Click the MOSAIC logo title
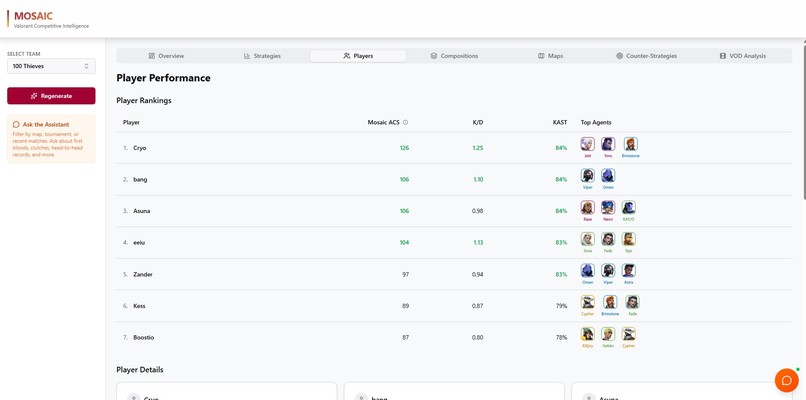806x400 pixels. click(33, 16)
